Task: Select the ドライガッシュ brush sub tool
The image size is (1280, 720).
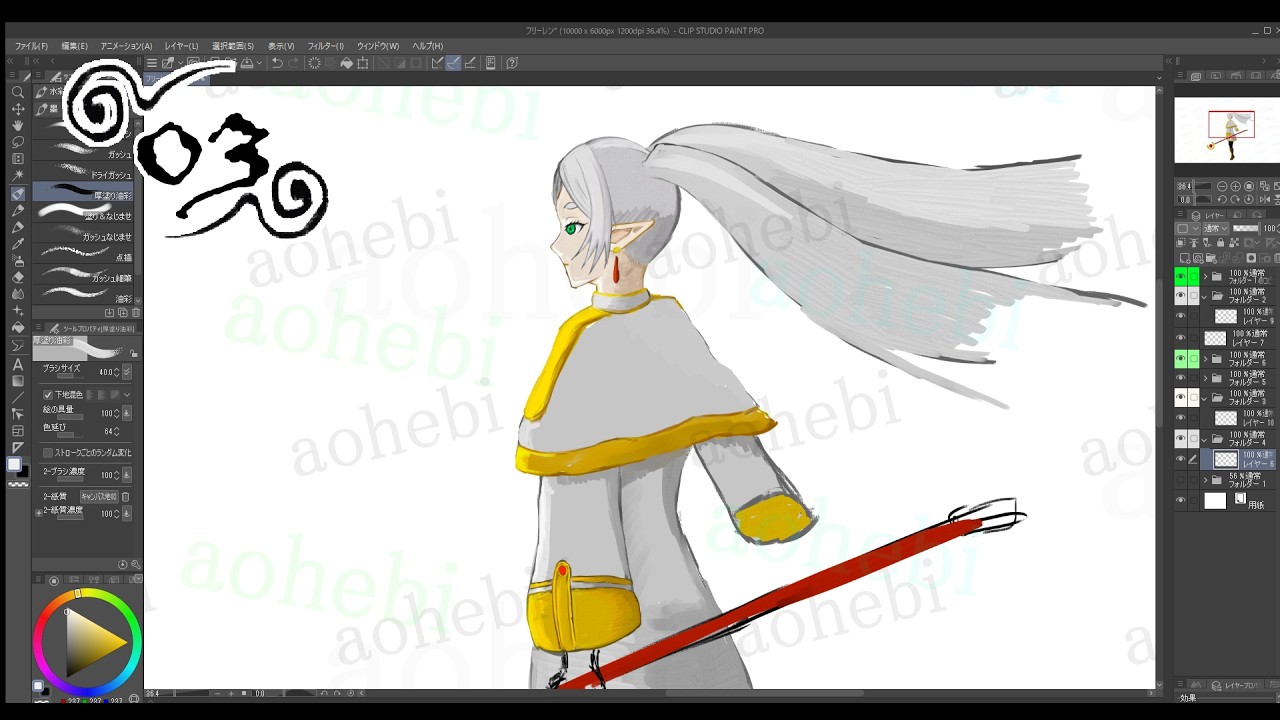Action: pyautogui.click(x=84, y=172)
